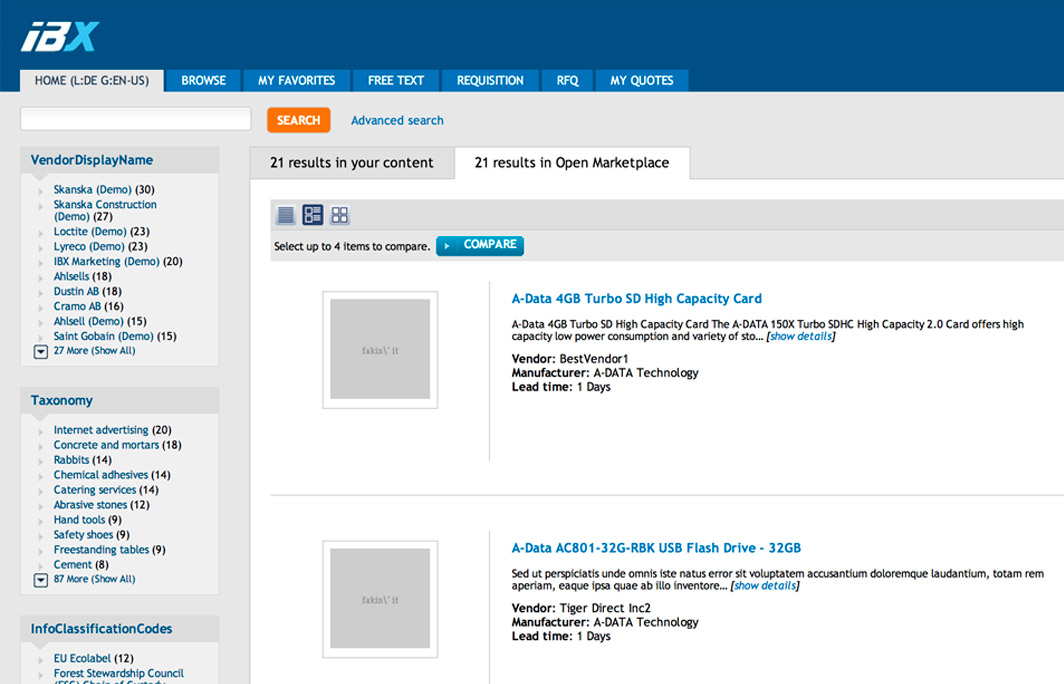
Task: Open the Requisition tab
Action: pyautogui.click(x=490, y=81)
